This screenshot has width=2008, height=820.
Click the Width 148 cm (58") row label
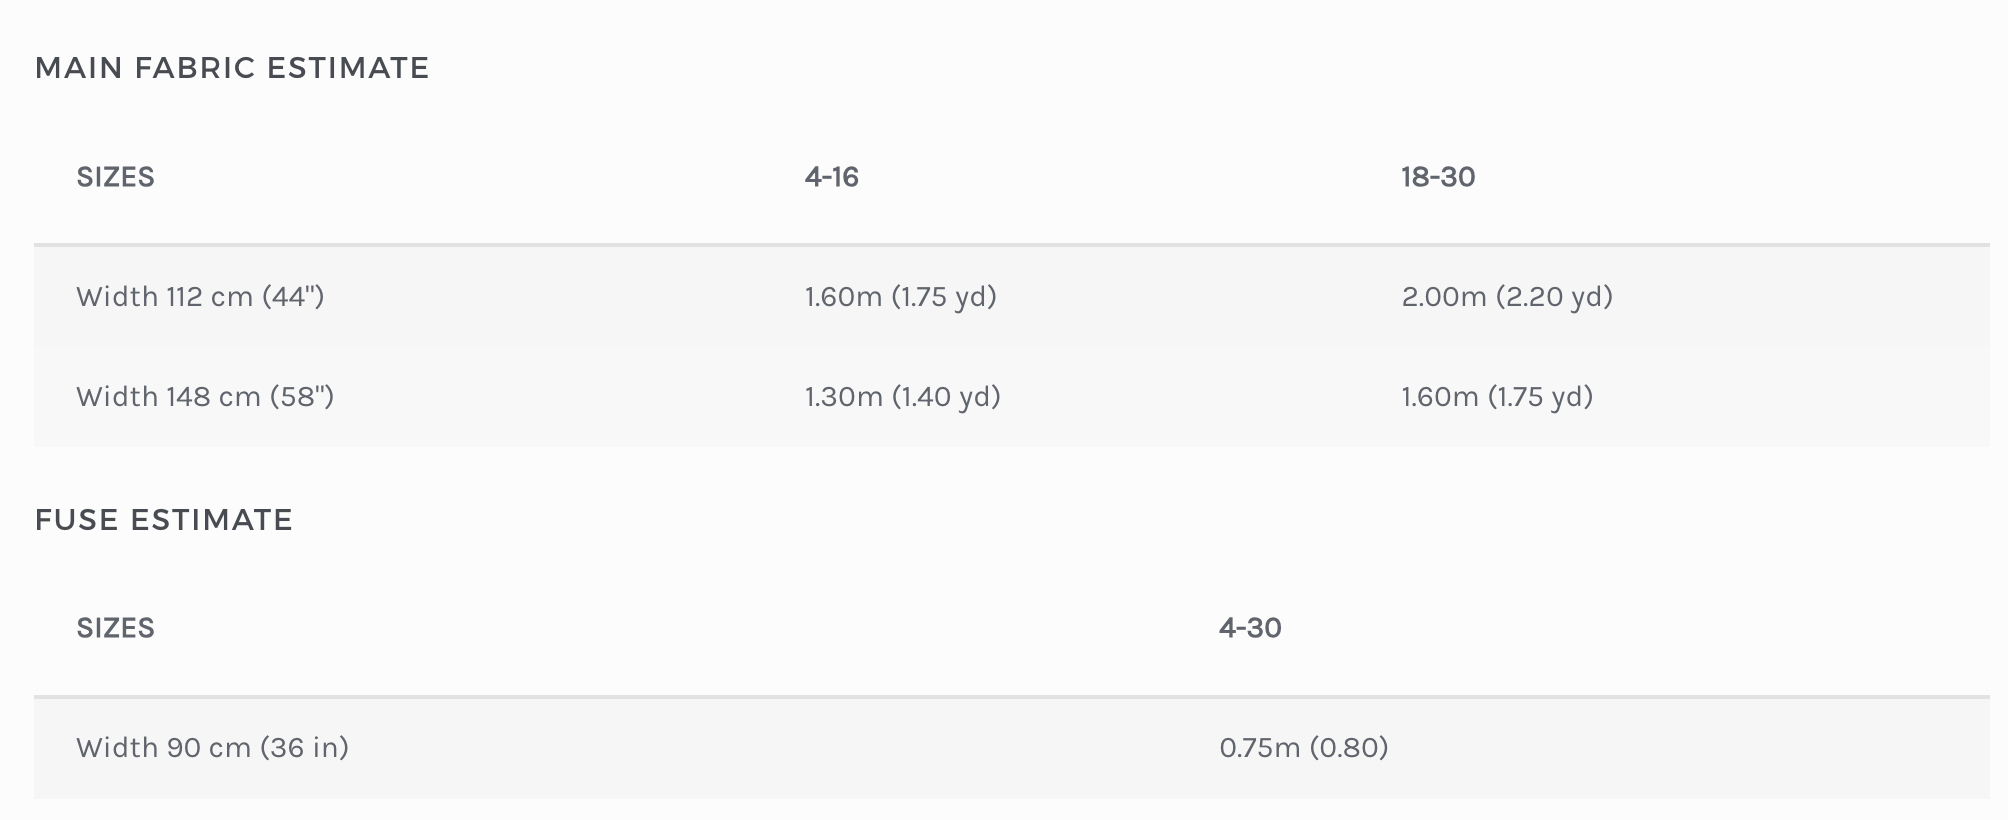coord(205,397)
